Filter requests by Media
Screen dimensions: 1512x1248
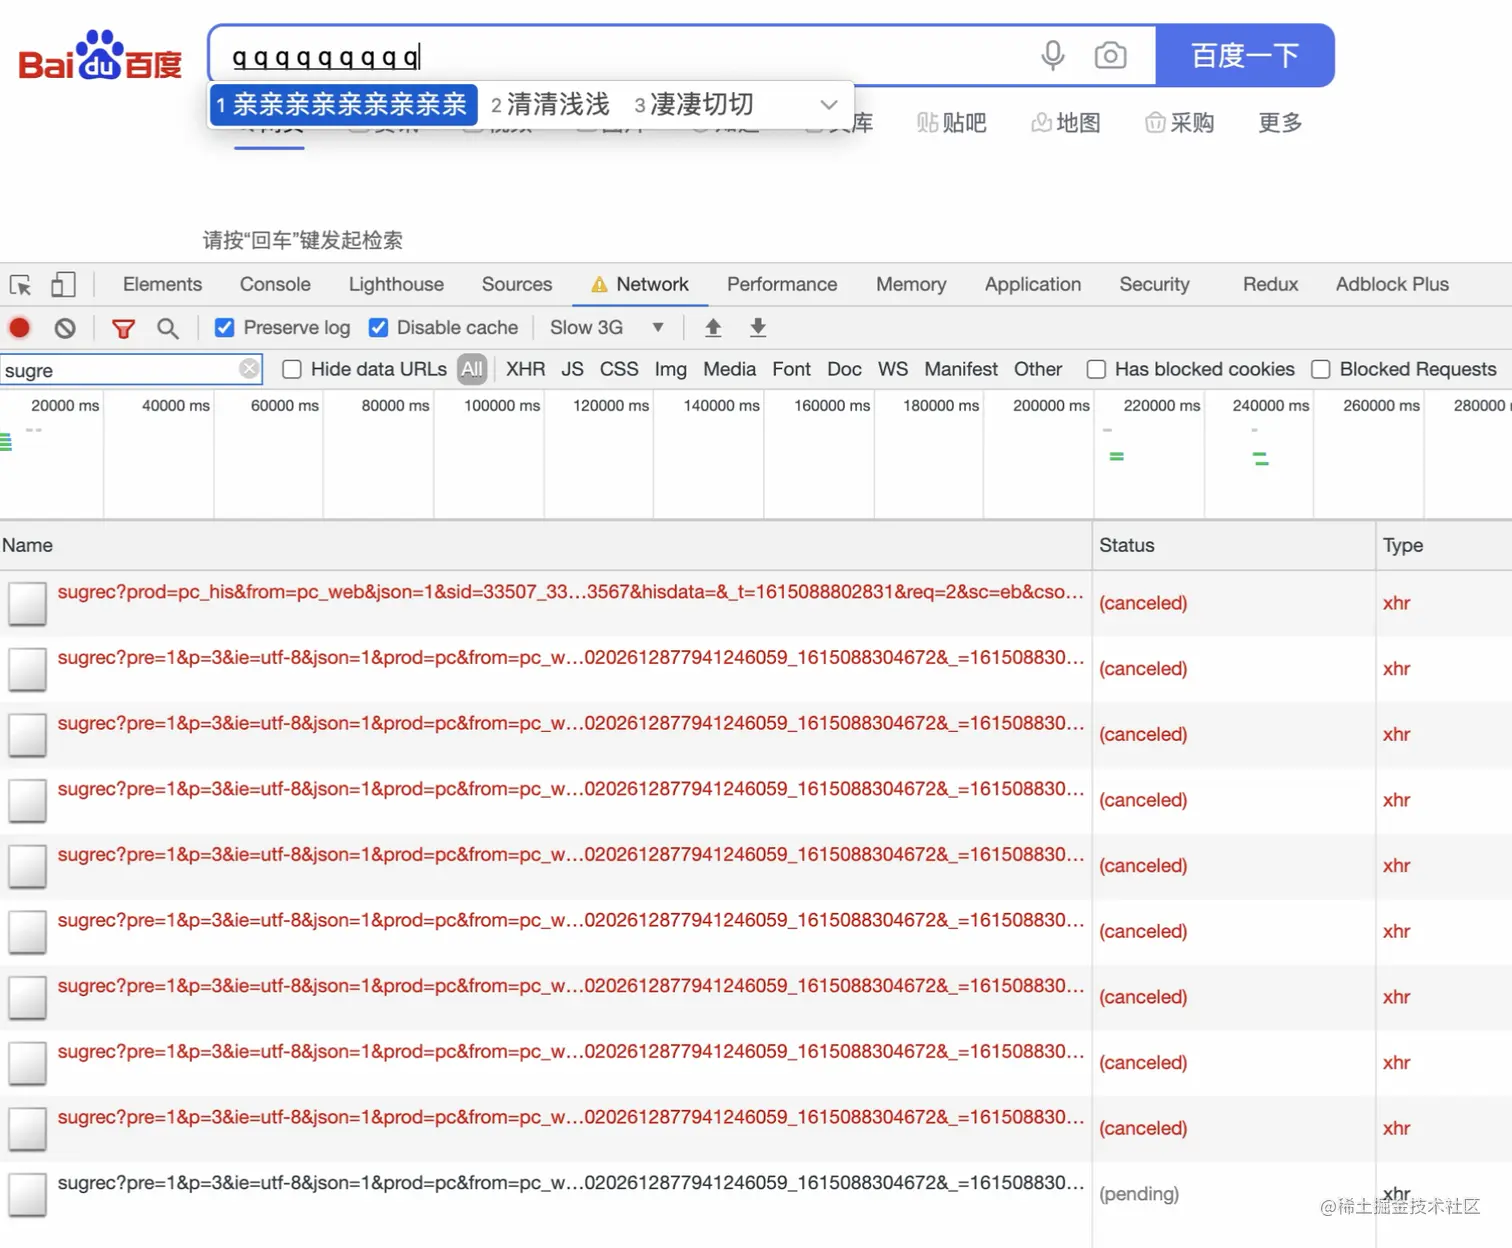pos(729,369)
